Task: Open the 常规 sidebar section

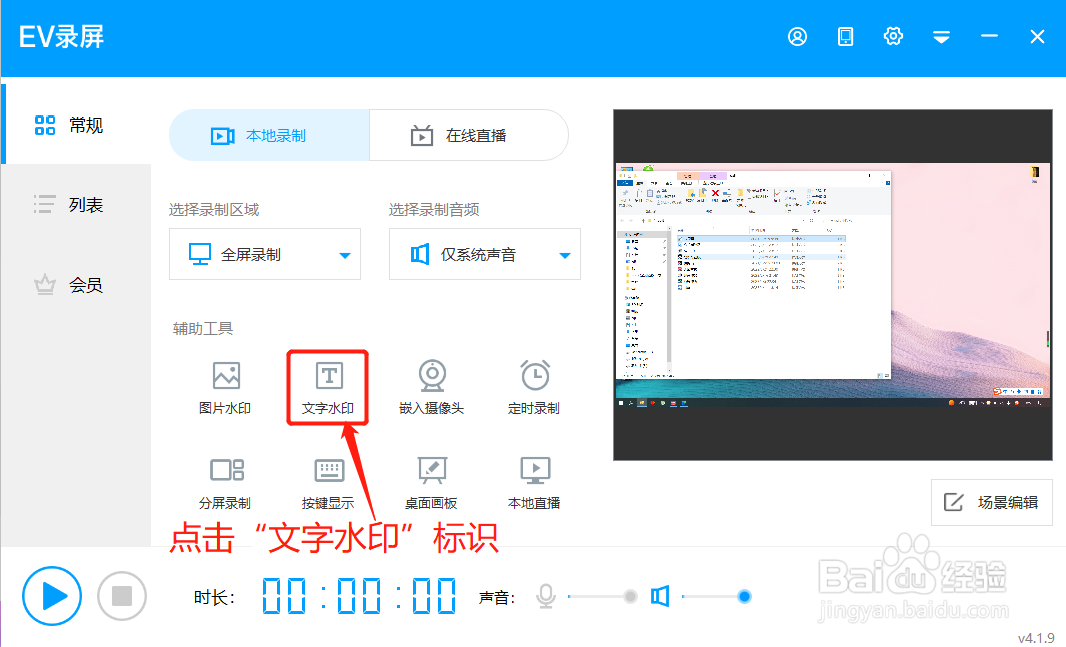Action: click(x=76, y=125)
